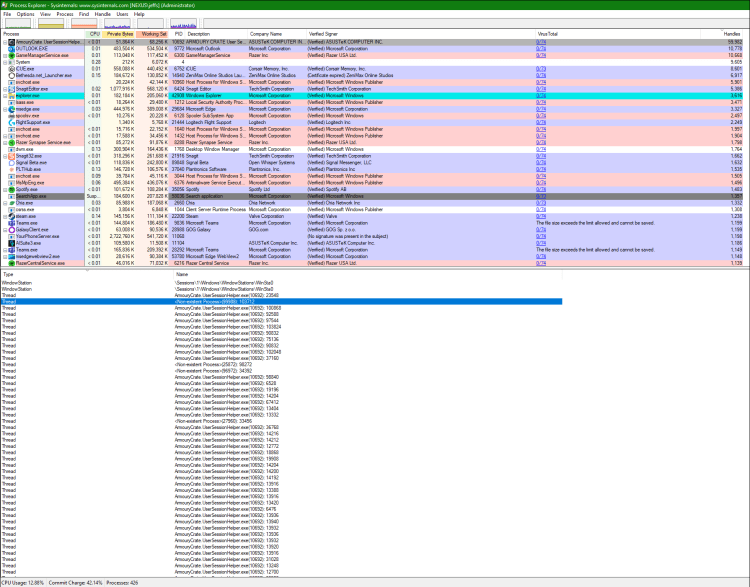This screenshot has height=587, width=750.
Task: Click the spoolsv.exe printer icon
Action: [11, 116]
